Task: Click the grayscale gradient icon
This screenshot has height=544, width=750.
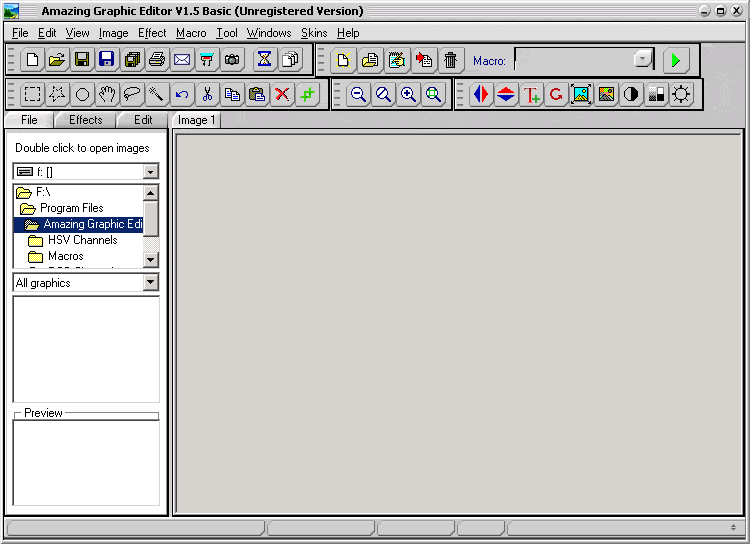Action: pos(656,94)
